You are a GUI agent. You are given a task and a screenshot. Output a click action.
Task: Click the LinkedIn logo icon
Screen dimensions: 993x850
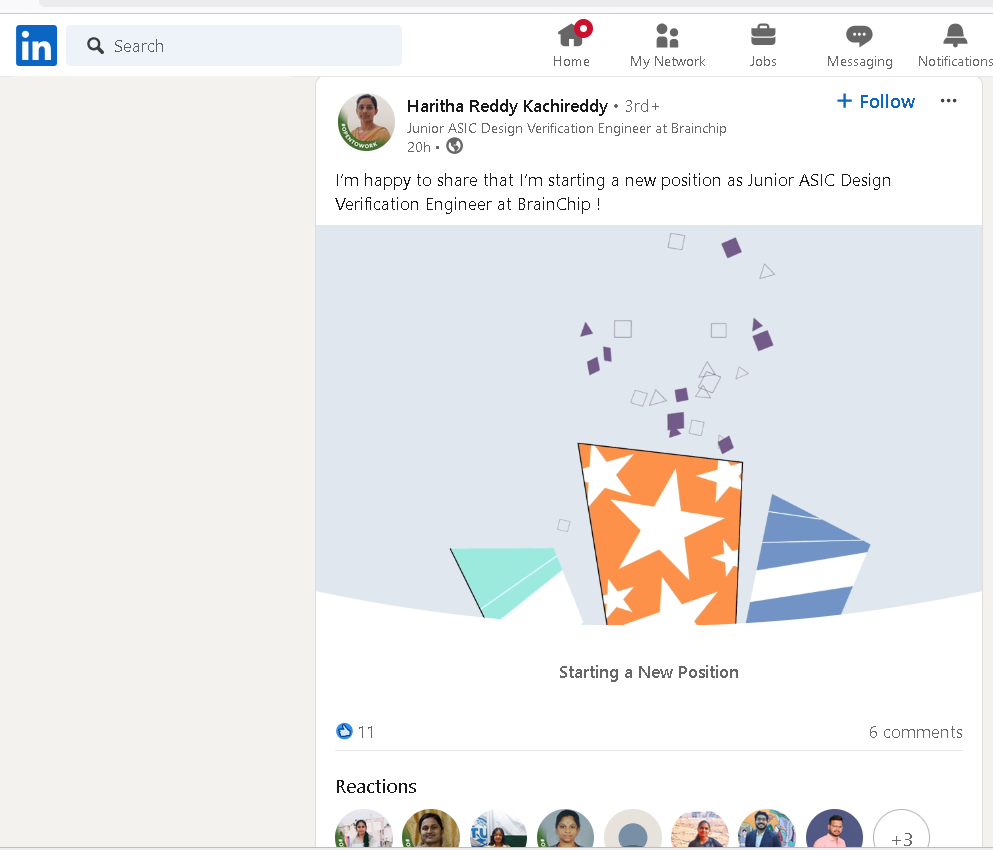tap(37, 46)
